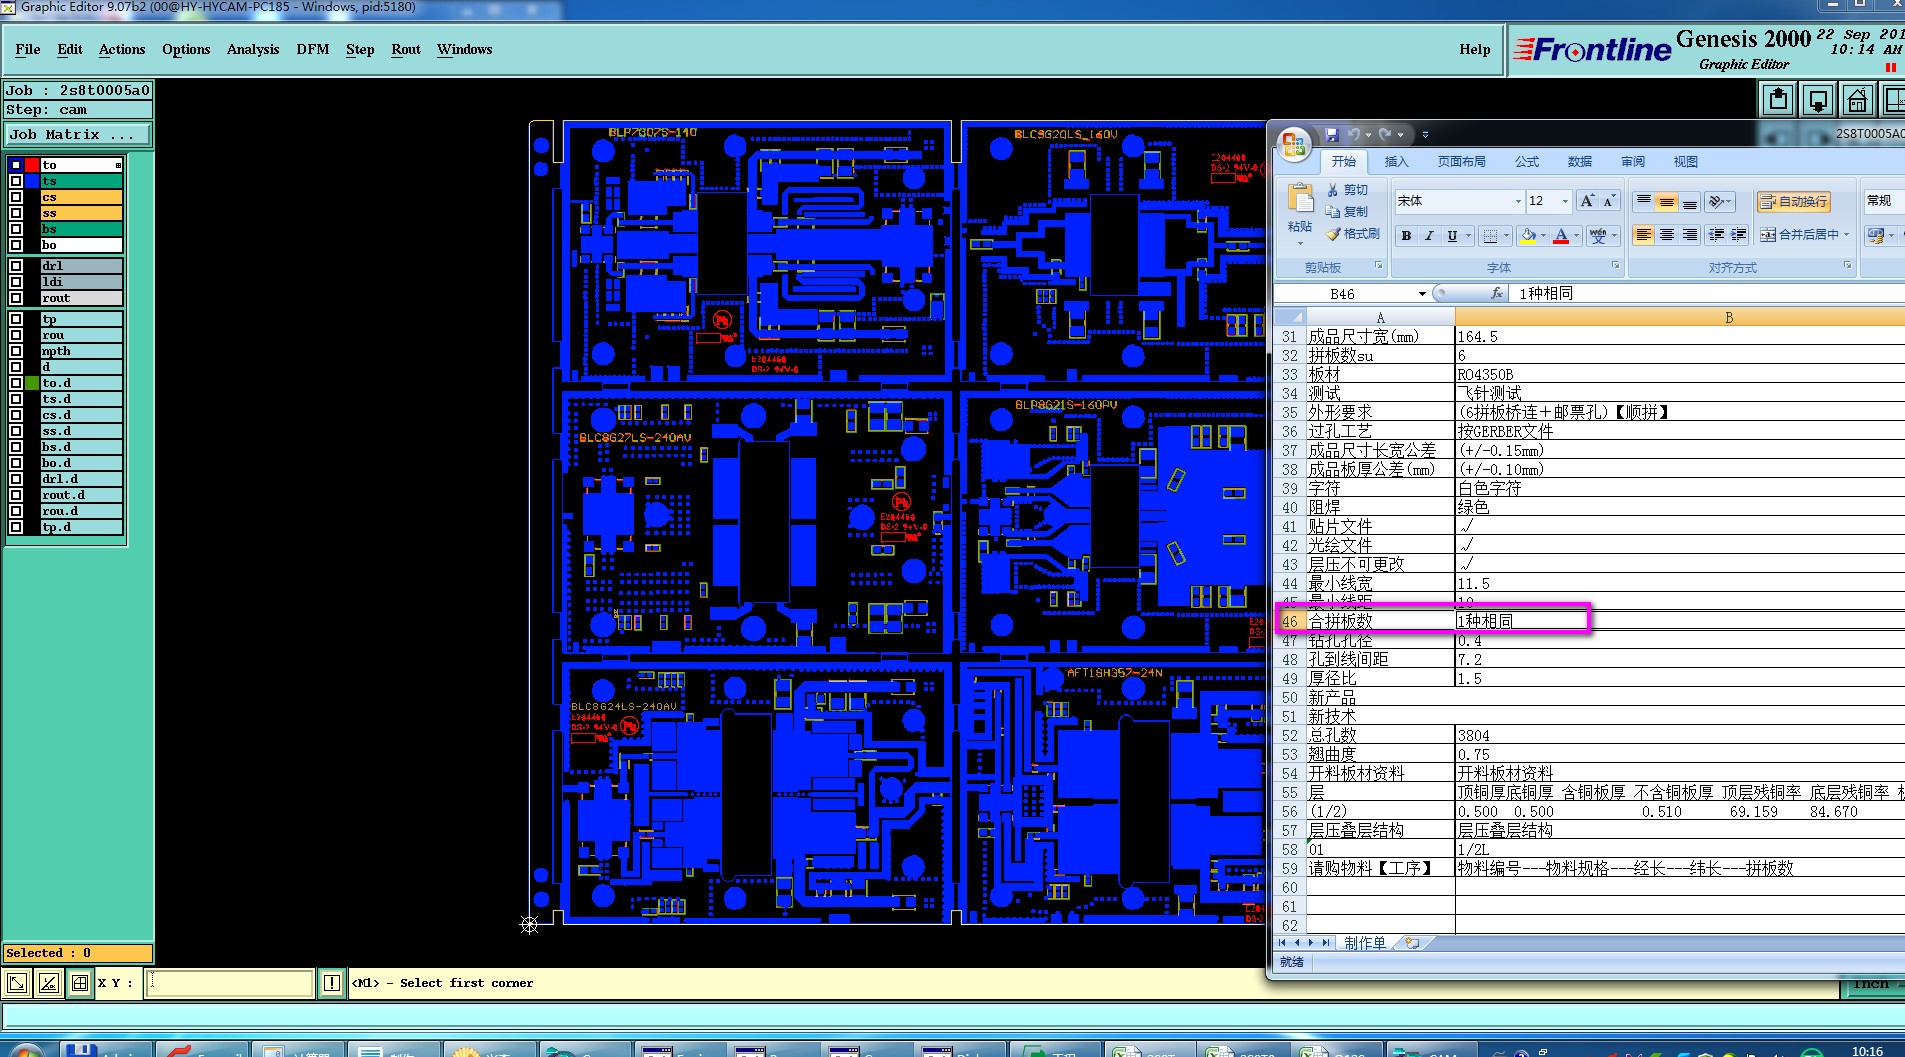Open the number format dropdown (常规)
Viewport: 1905px width, 1057px height.
[x=1884, y=201]
